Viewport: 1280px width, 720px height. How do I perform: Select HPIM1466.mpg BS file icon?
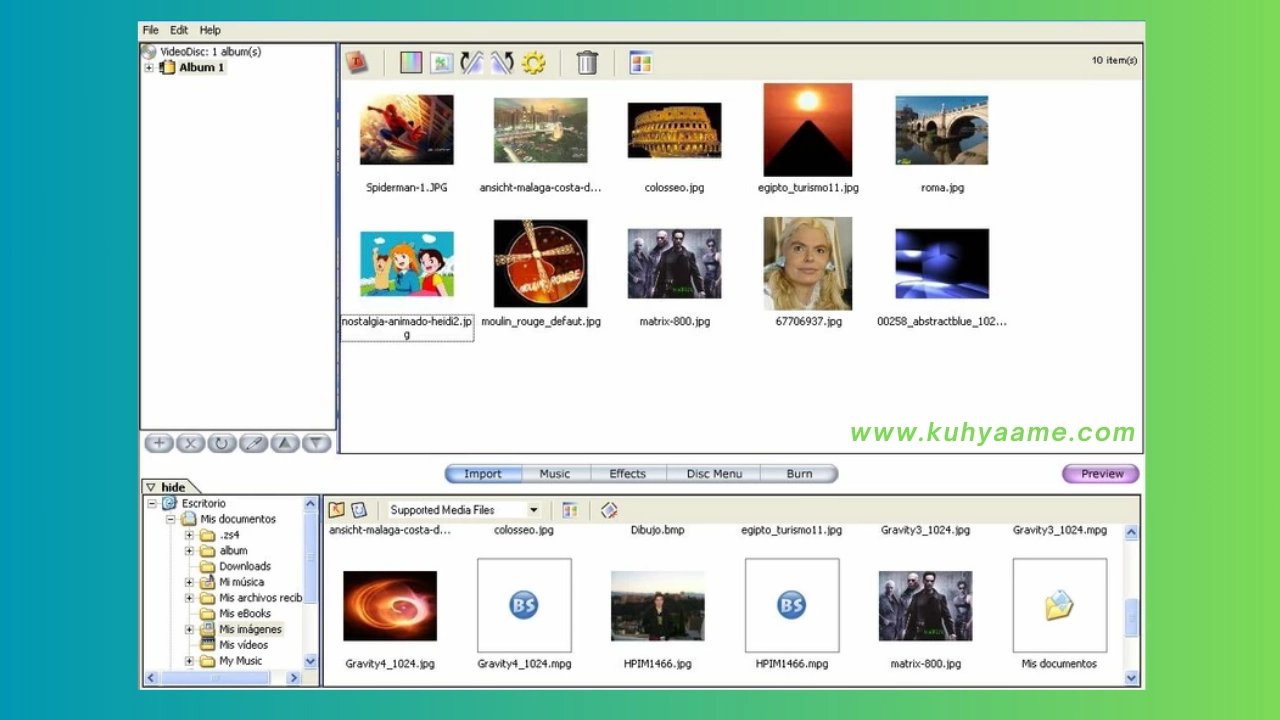click(x=792, y=605)
